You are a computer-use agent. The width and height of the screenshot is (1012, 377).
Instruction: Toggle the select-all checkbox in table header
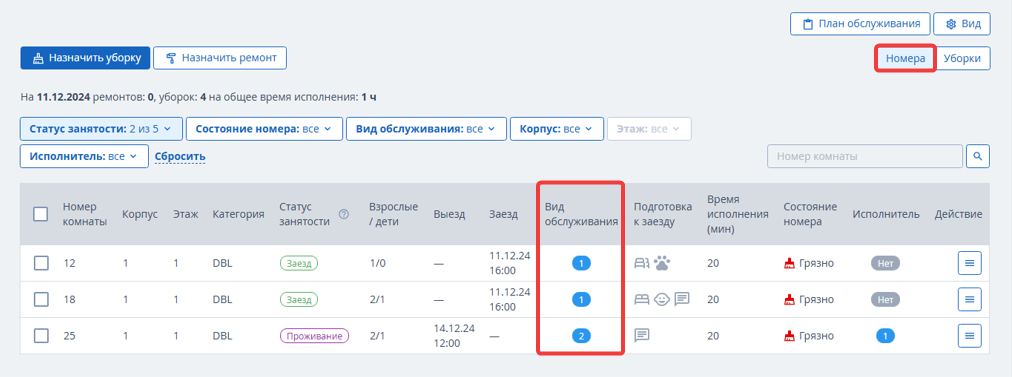click(41, 214)
